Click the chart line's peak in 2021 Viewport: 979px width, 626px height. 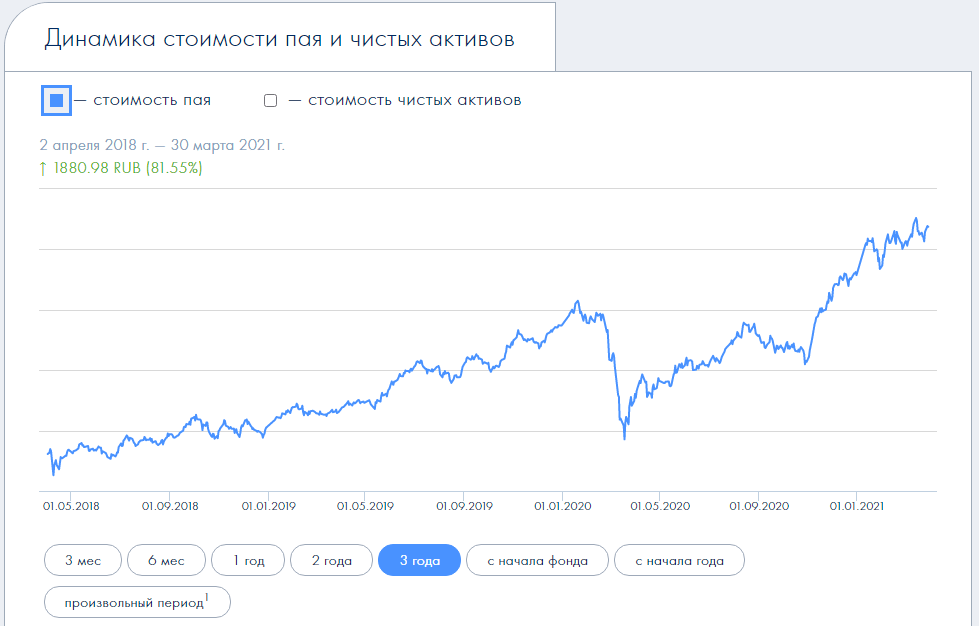coord(915,218)
